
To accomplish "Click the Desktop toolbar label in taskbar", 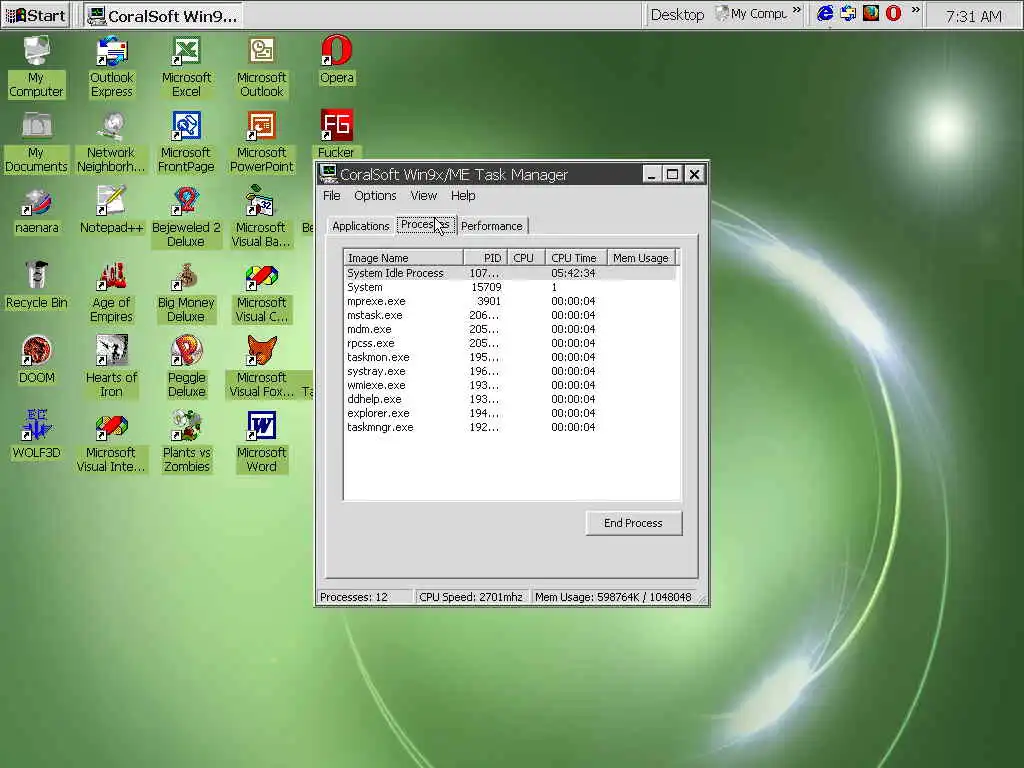I will [x=677, y=15].
